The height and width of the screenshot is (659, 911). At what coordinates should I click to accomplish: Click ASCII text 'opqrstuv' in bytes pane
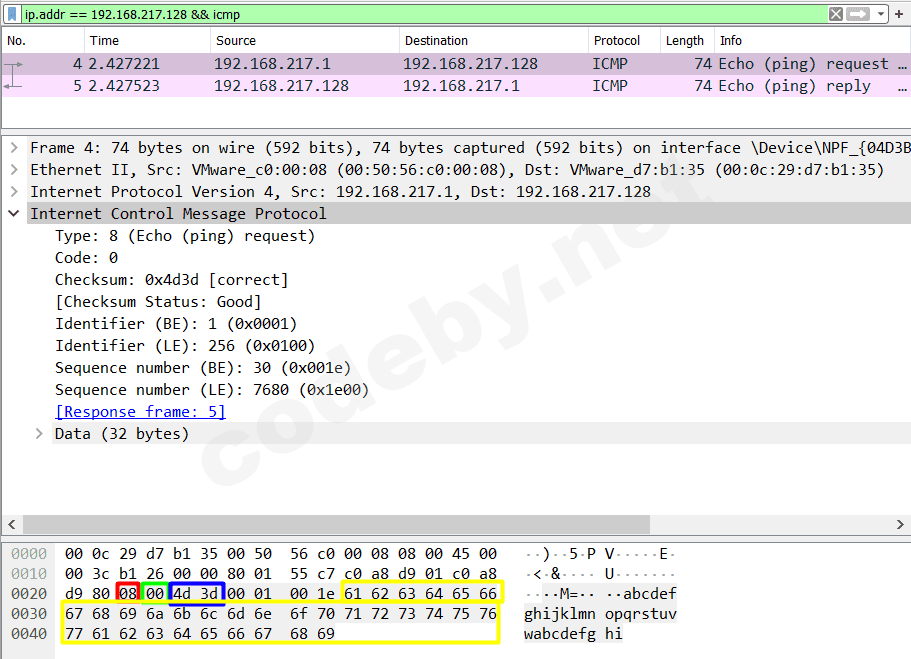pyautogui.click(x=641, y=614)
